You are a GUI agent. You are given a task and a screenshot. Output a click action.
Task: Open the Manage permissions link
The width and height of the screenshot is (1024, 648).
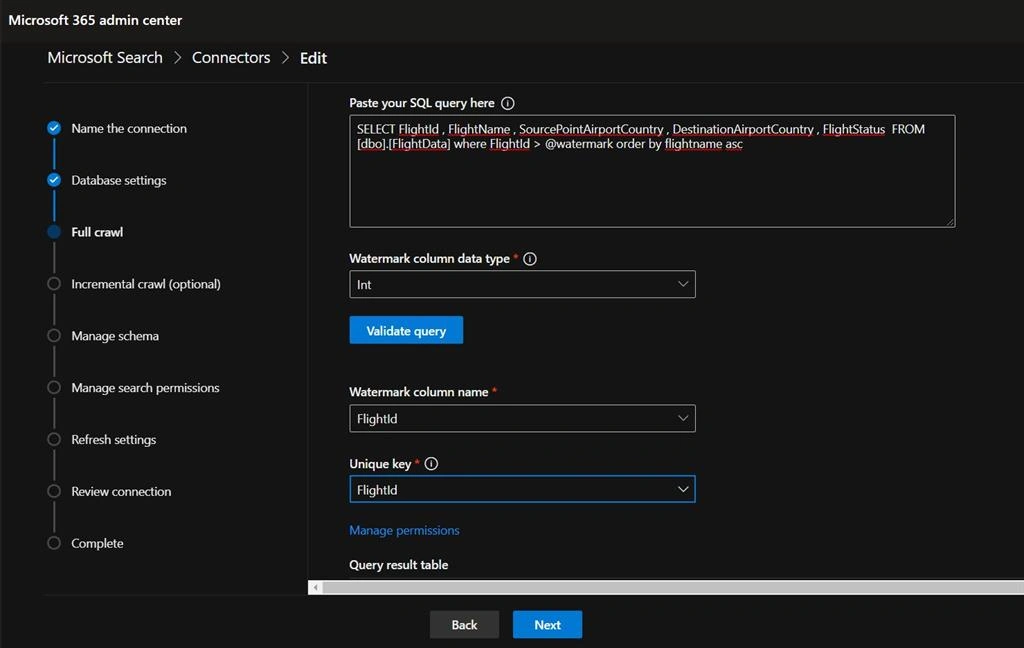pos(404,530)
